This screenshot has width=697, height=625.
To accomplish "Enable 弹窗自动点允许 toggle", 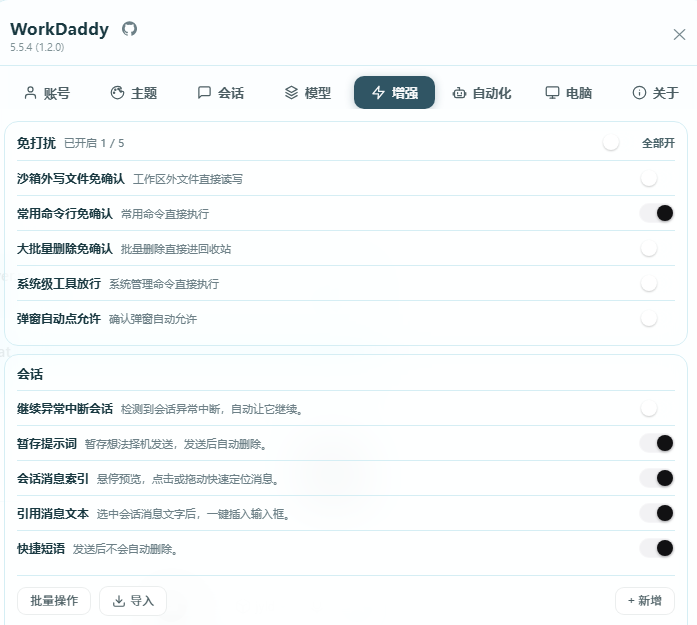I will [657, 319].
